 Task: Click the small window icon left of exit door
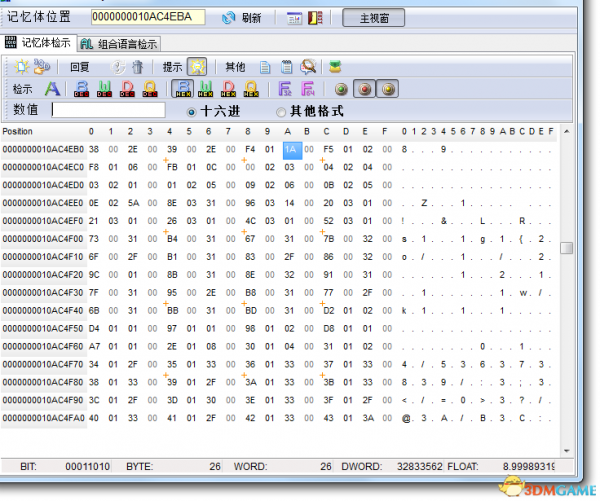pos(294,18)
